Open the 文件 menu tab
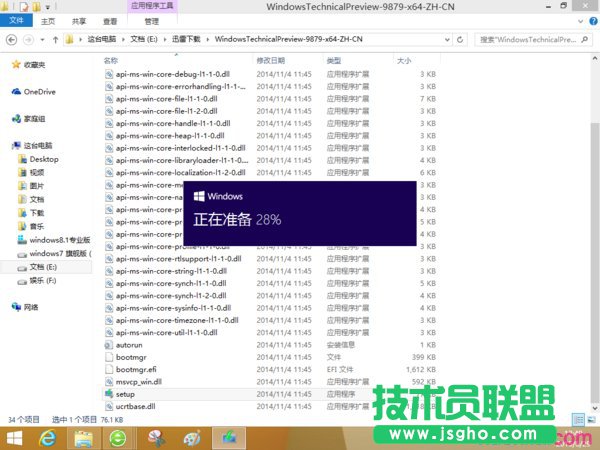 coord(16,20)
